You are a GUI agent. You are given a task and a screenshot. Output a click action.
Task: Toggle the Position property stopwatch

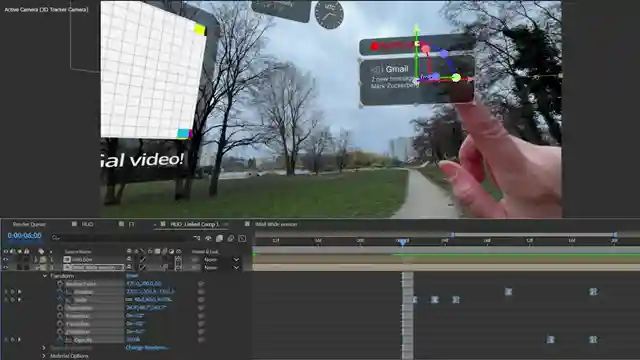(60, 292)
